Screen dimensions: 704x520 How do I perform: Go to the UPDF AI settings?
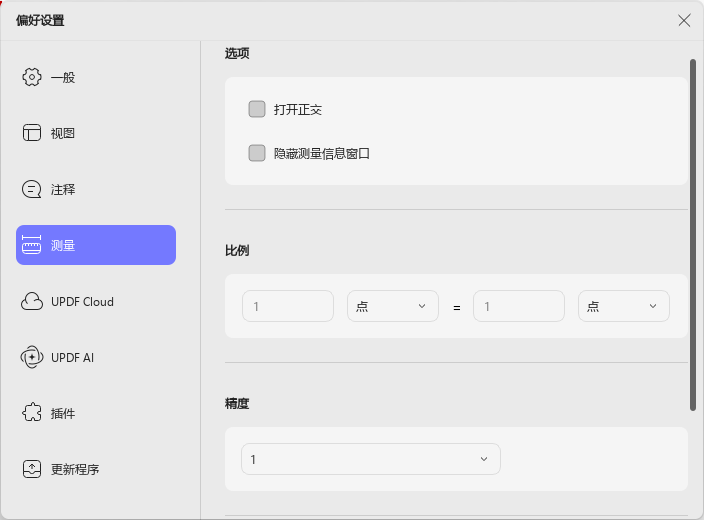coord(96,357)
